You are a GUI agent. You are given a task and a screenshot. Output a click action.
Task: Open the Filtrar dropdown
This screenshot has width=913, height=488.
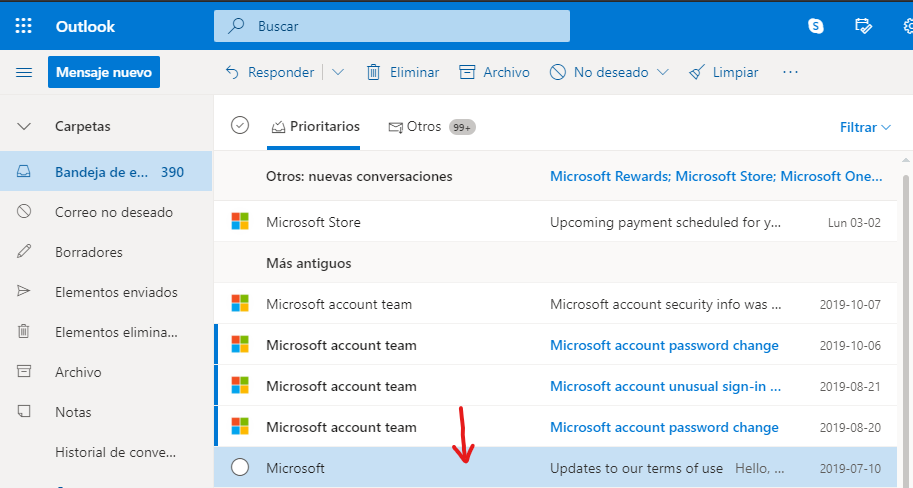pos(865,127)
